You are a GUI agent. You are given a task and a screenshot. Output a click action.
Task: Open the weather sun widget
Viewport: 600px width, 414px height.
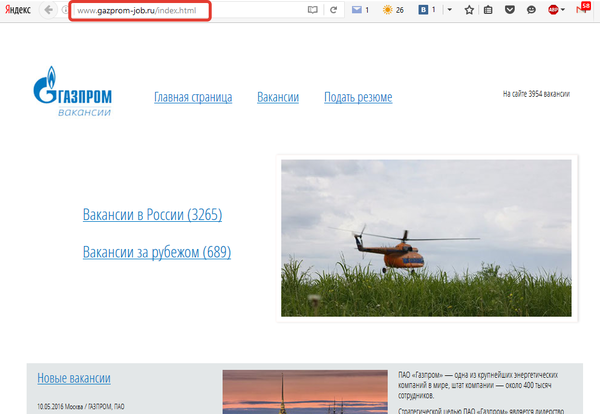(x=387, y=10)
